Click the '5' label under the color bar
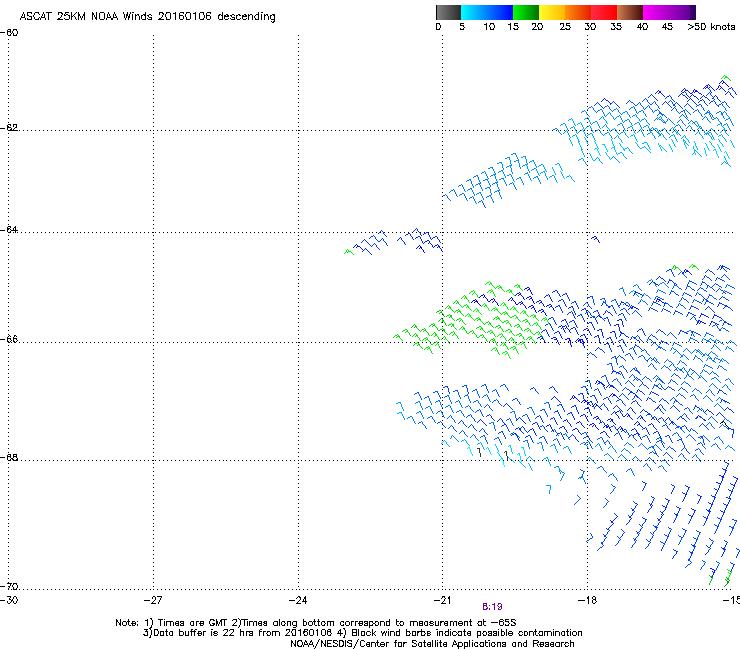The image size is (740, 650). point(462,27)
